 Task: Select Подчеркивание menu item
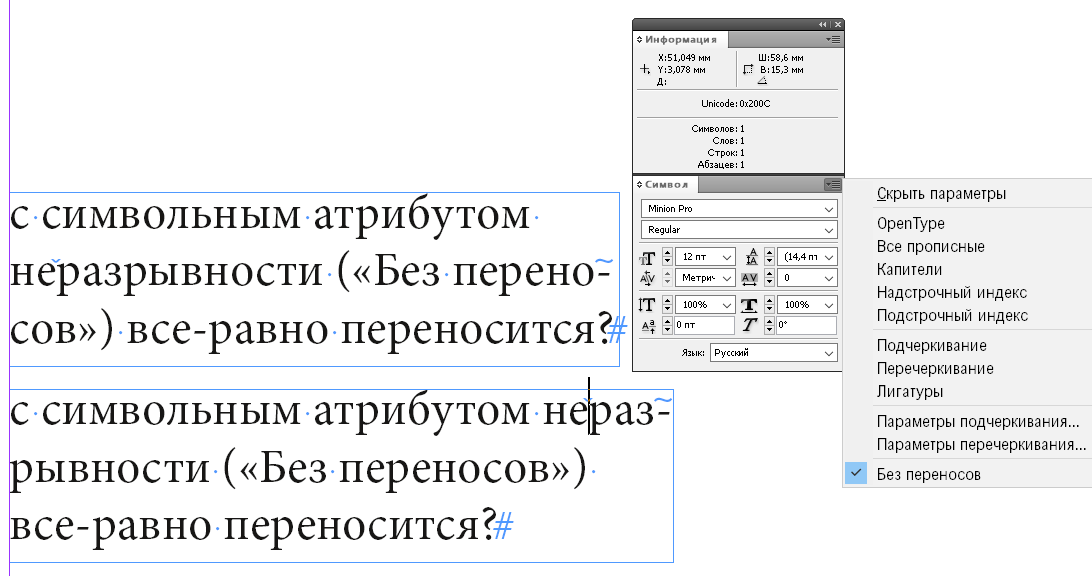click(x=931, y=345)
